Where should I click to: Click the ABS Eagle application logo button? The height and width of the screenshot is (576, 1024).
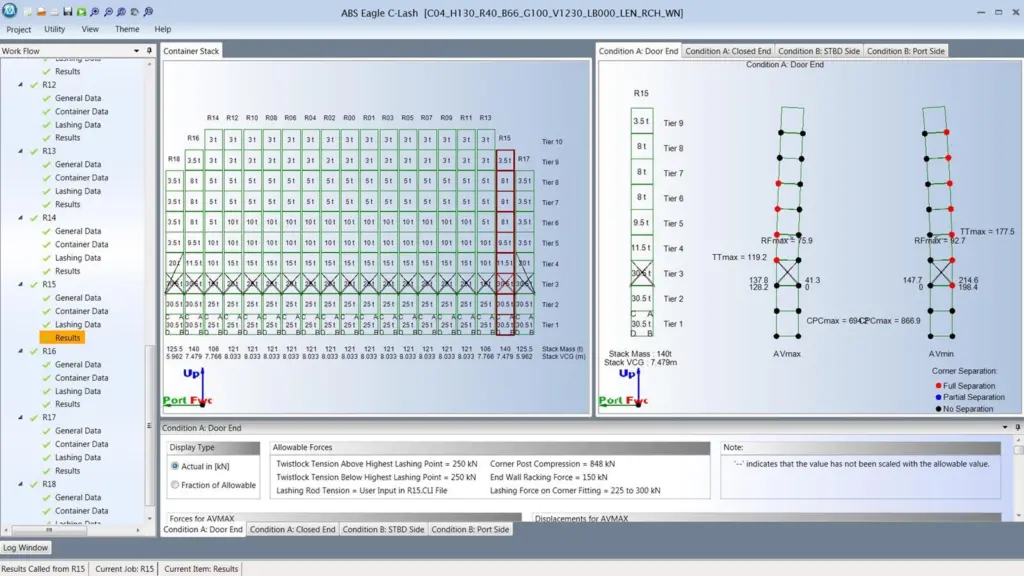pos(10,10)
